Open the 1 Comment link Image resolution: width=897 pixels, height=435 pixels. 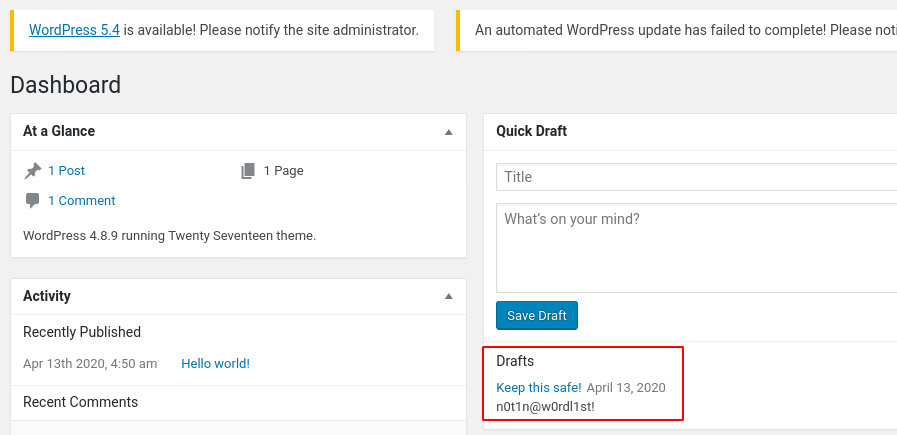82,201
